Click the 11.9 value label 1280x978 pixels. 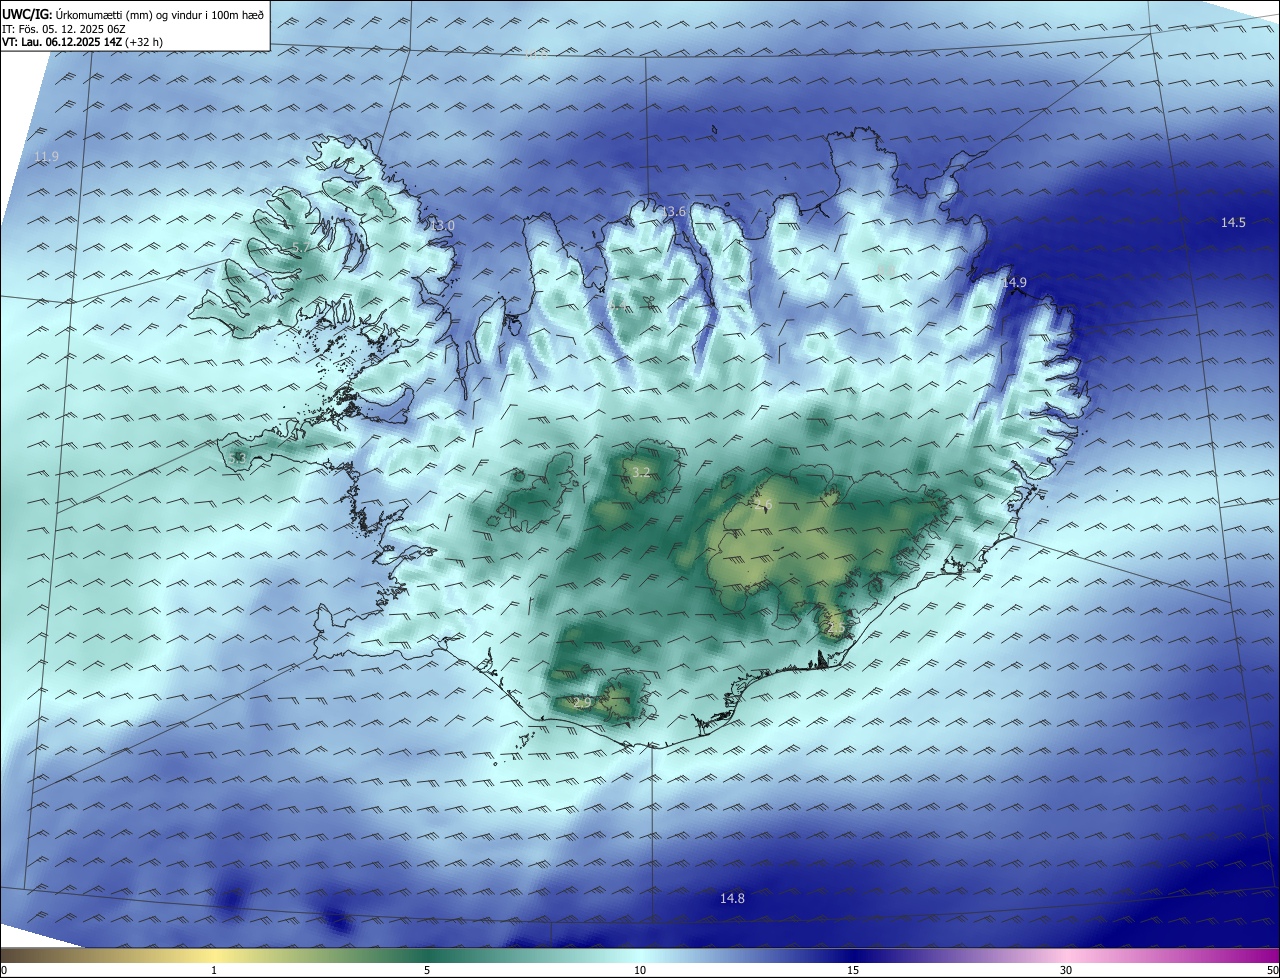(47, 157)
